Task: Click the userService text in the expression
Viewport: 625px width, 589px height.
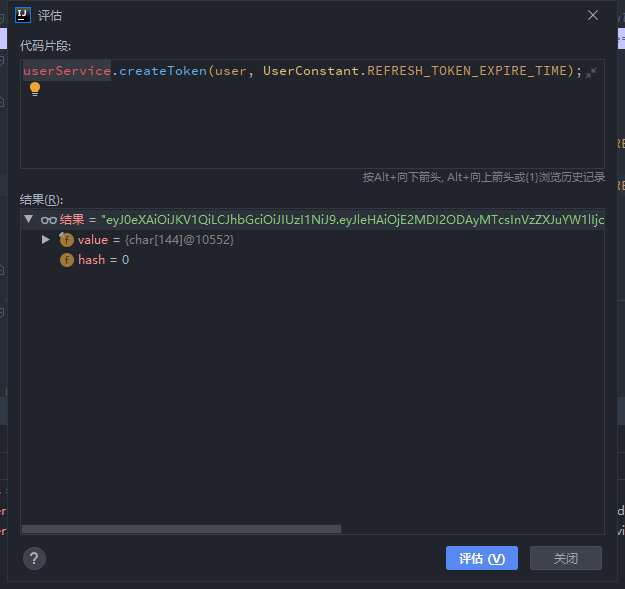Action: 66,71
